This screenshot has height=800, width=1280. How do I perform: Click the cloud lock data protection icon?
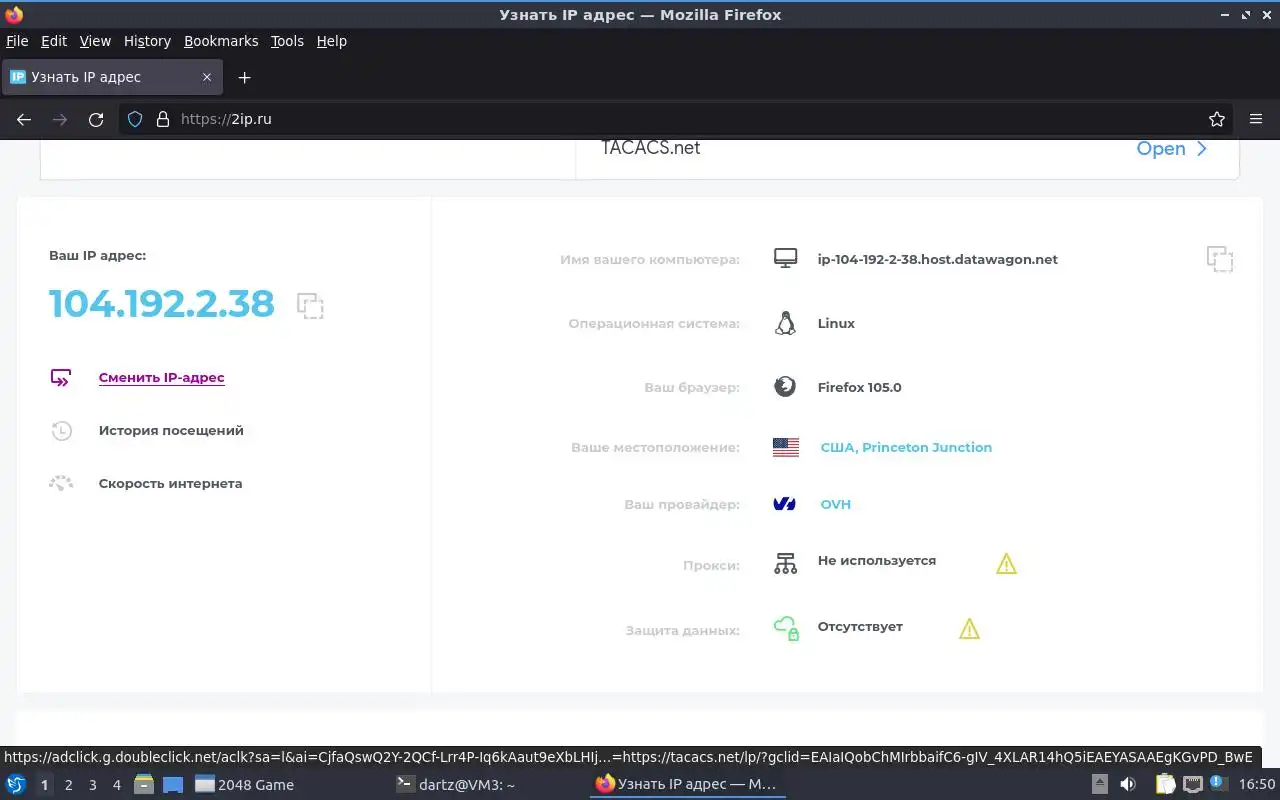786,628
